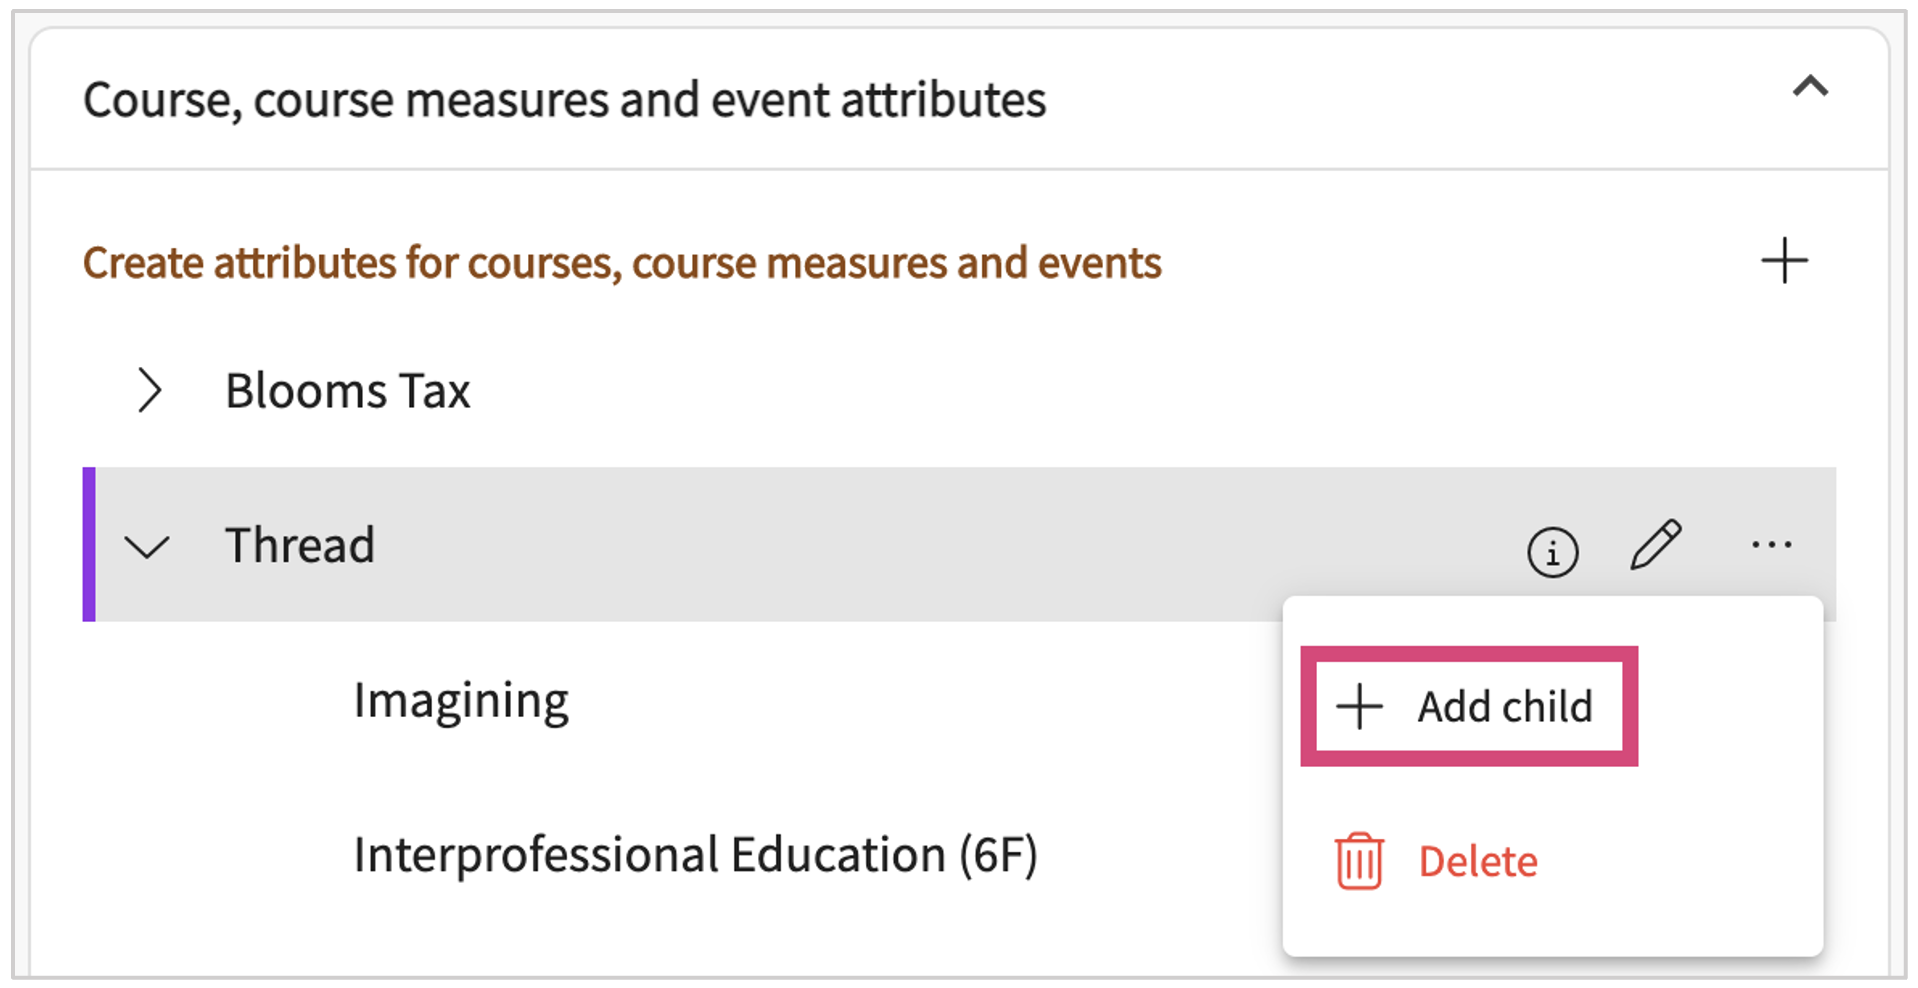Click the red trash can icon
This screenshot has width=1918, height=988.
click(1359, 861)
